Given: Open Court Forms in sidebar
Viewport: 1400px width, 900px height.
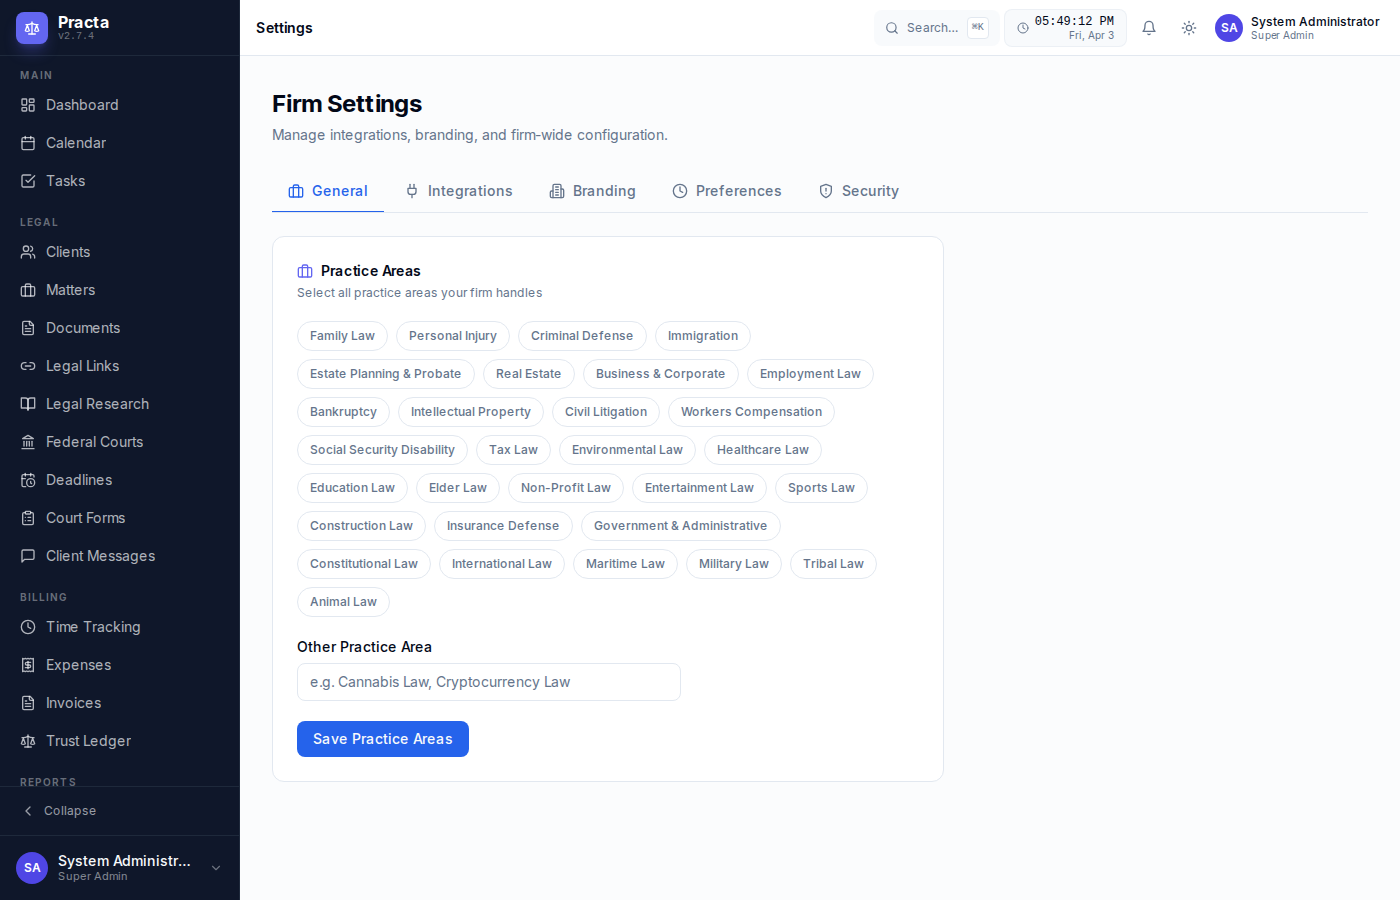Looking at the screenshot, I should click(x=120, y=518).
